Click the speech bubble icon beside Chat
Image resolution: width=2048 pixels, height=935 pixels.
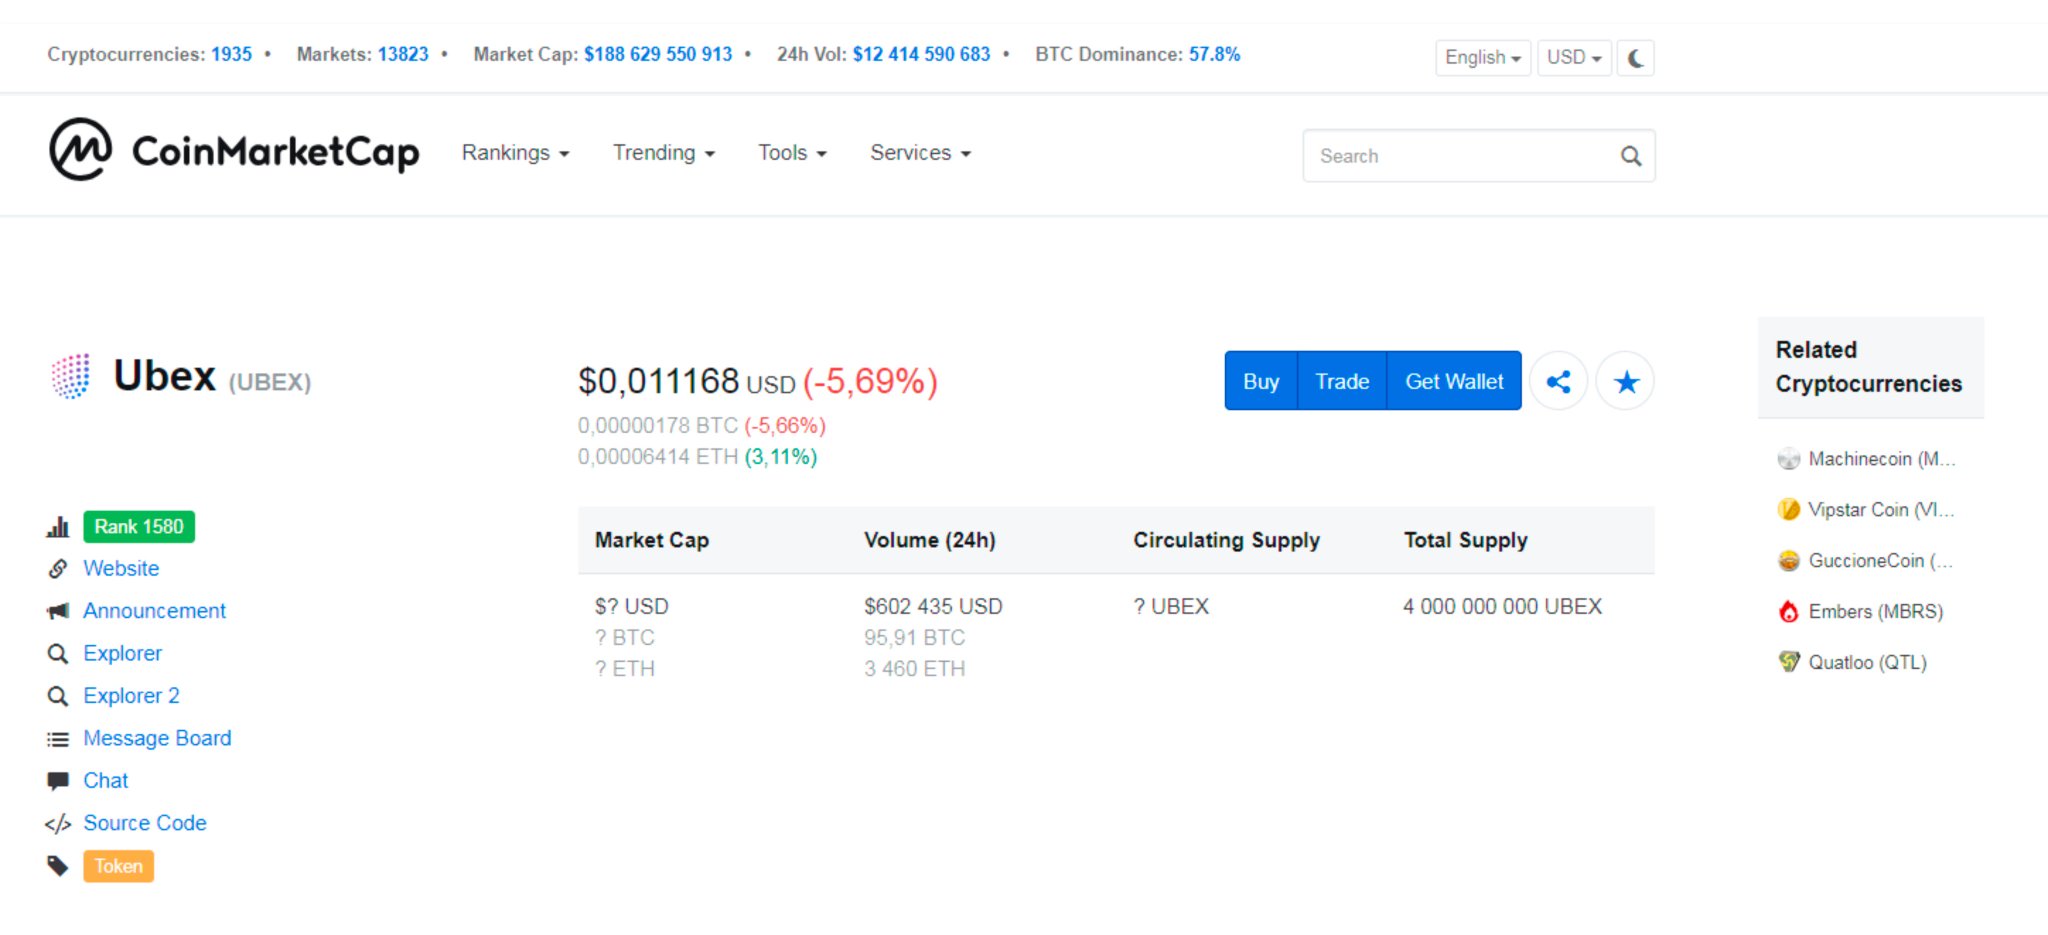(x=58, y=781)
